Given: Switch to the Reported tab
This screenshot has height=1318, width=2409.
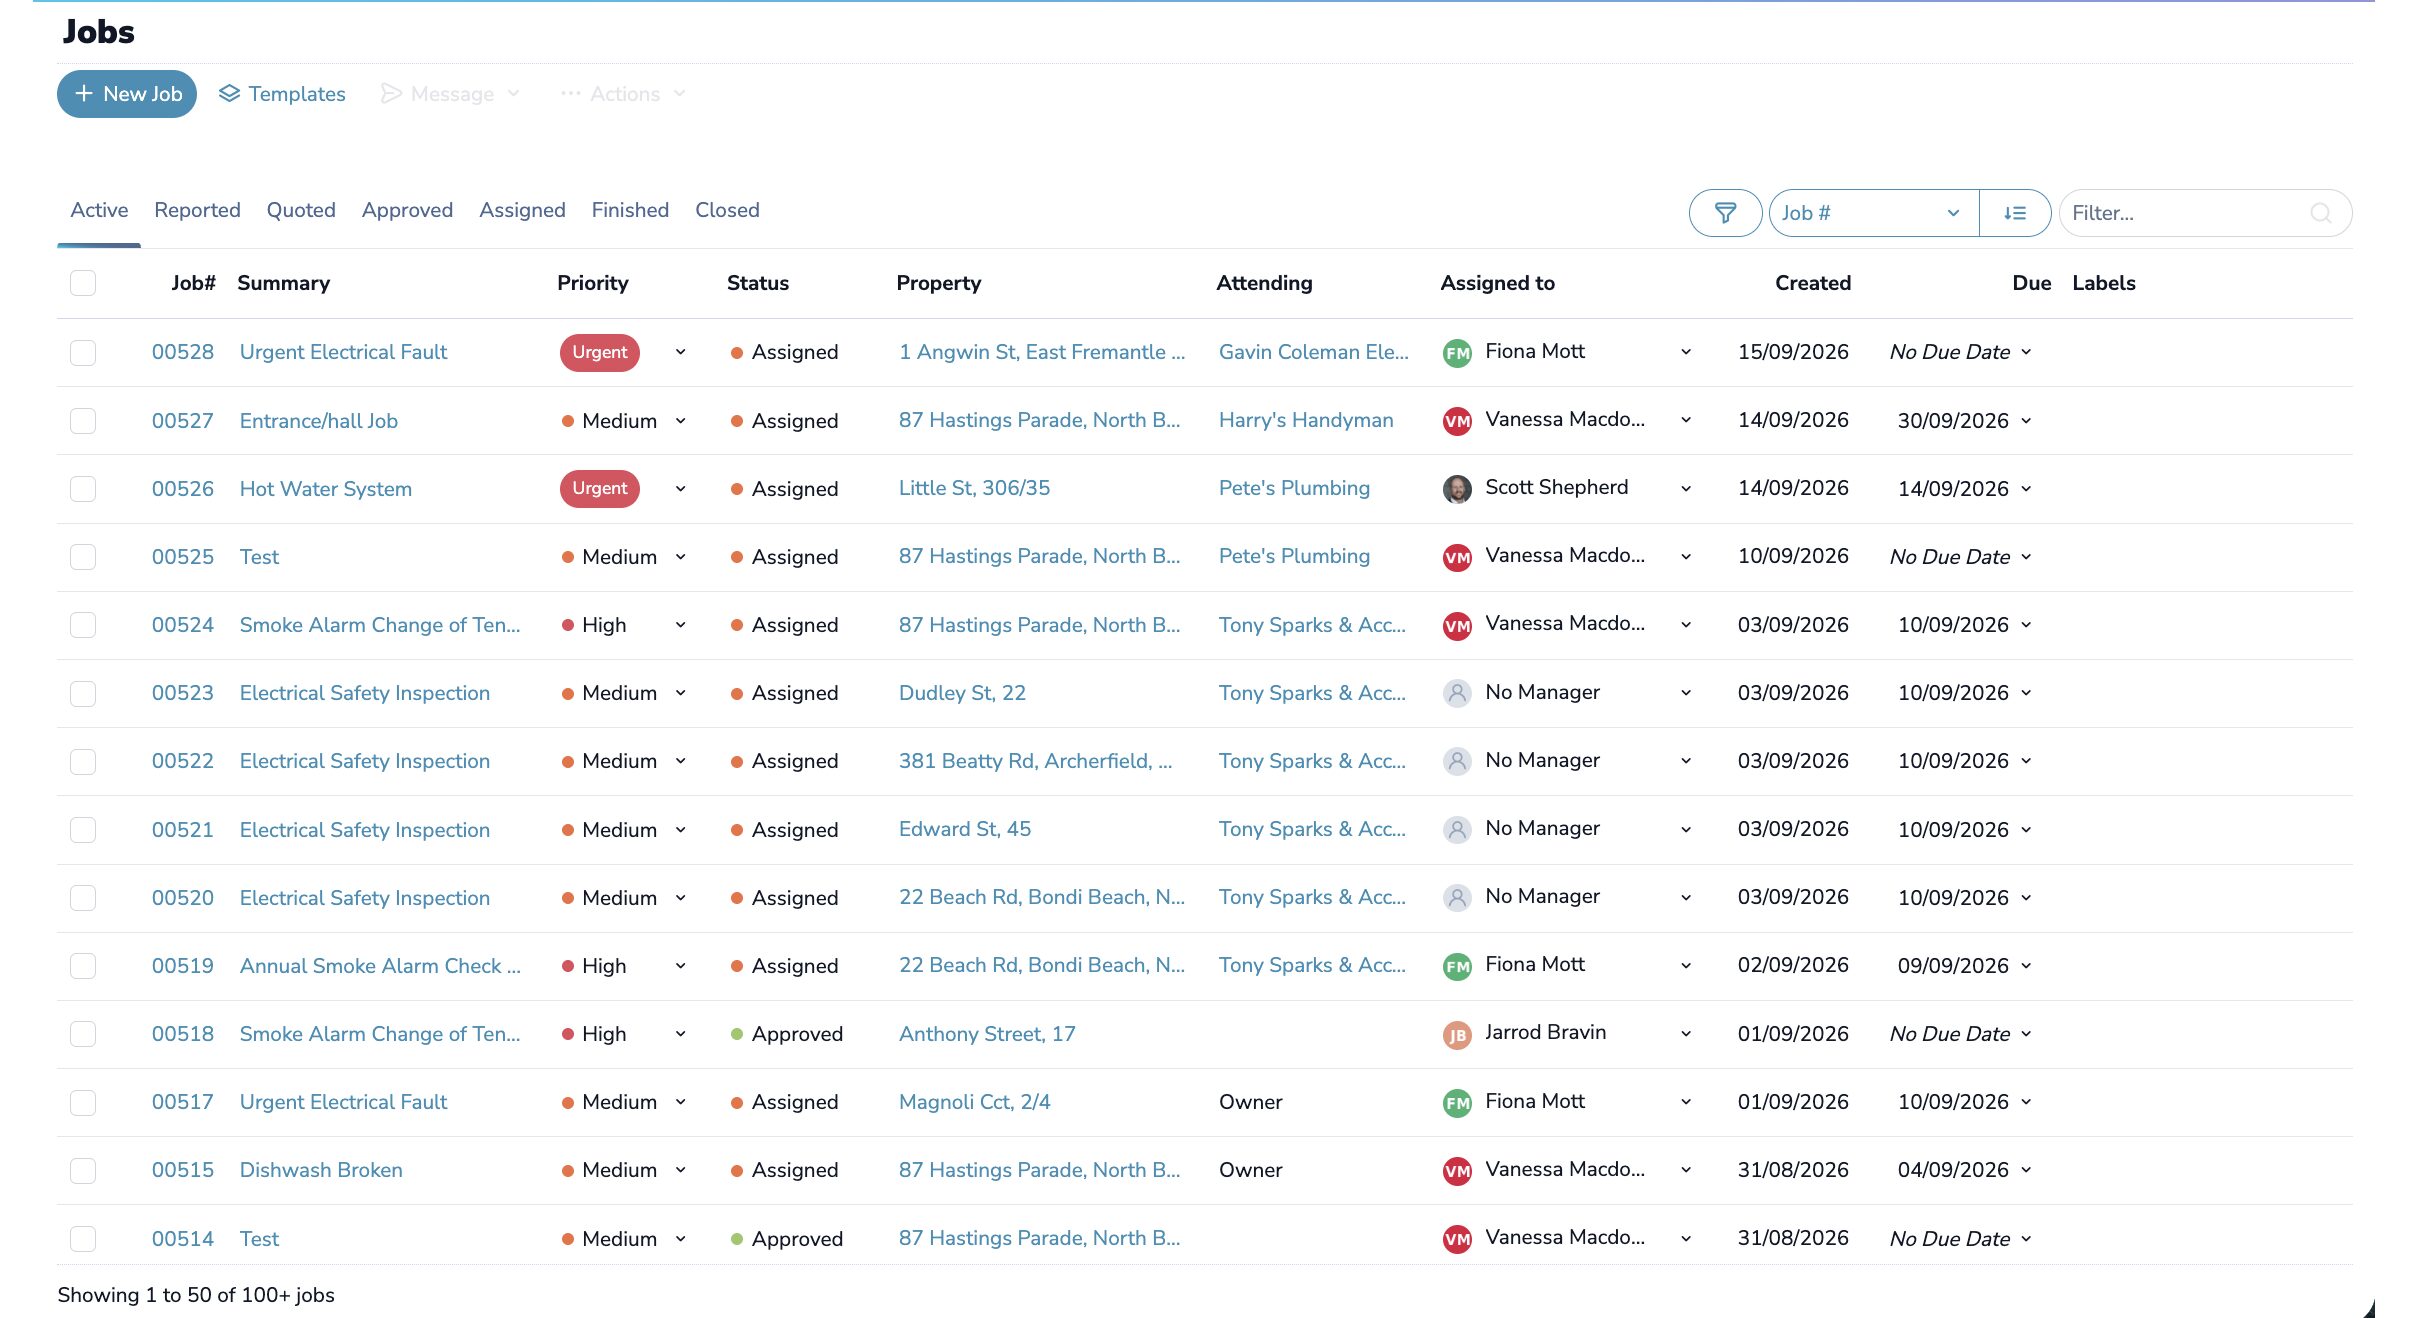Looking at the screenshot, I should click(x=197, y=210).
